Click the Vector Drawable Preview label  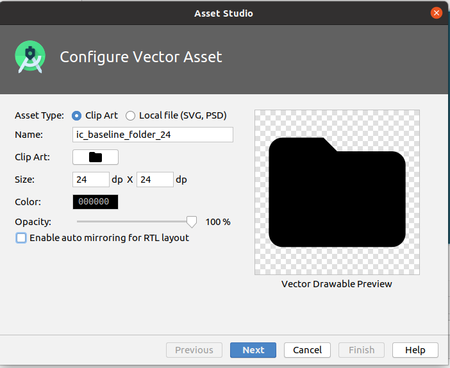(x=337, y=284)
